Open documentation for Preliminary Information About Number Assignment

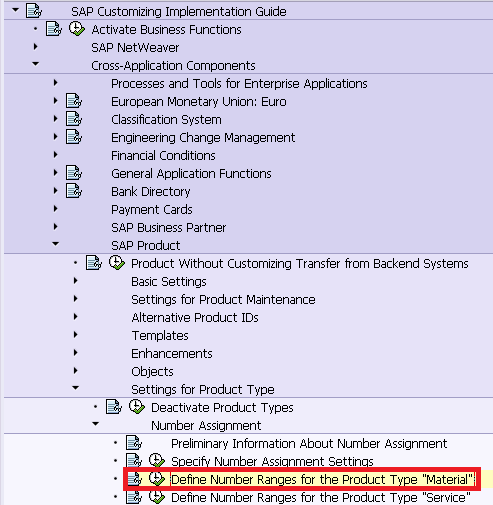click(134, 443)
